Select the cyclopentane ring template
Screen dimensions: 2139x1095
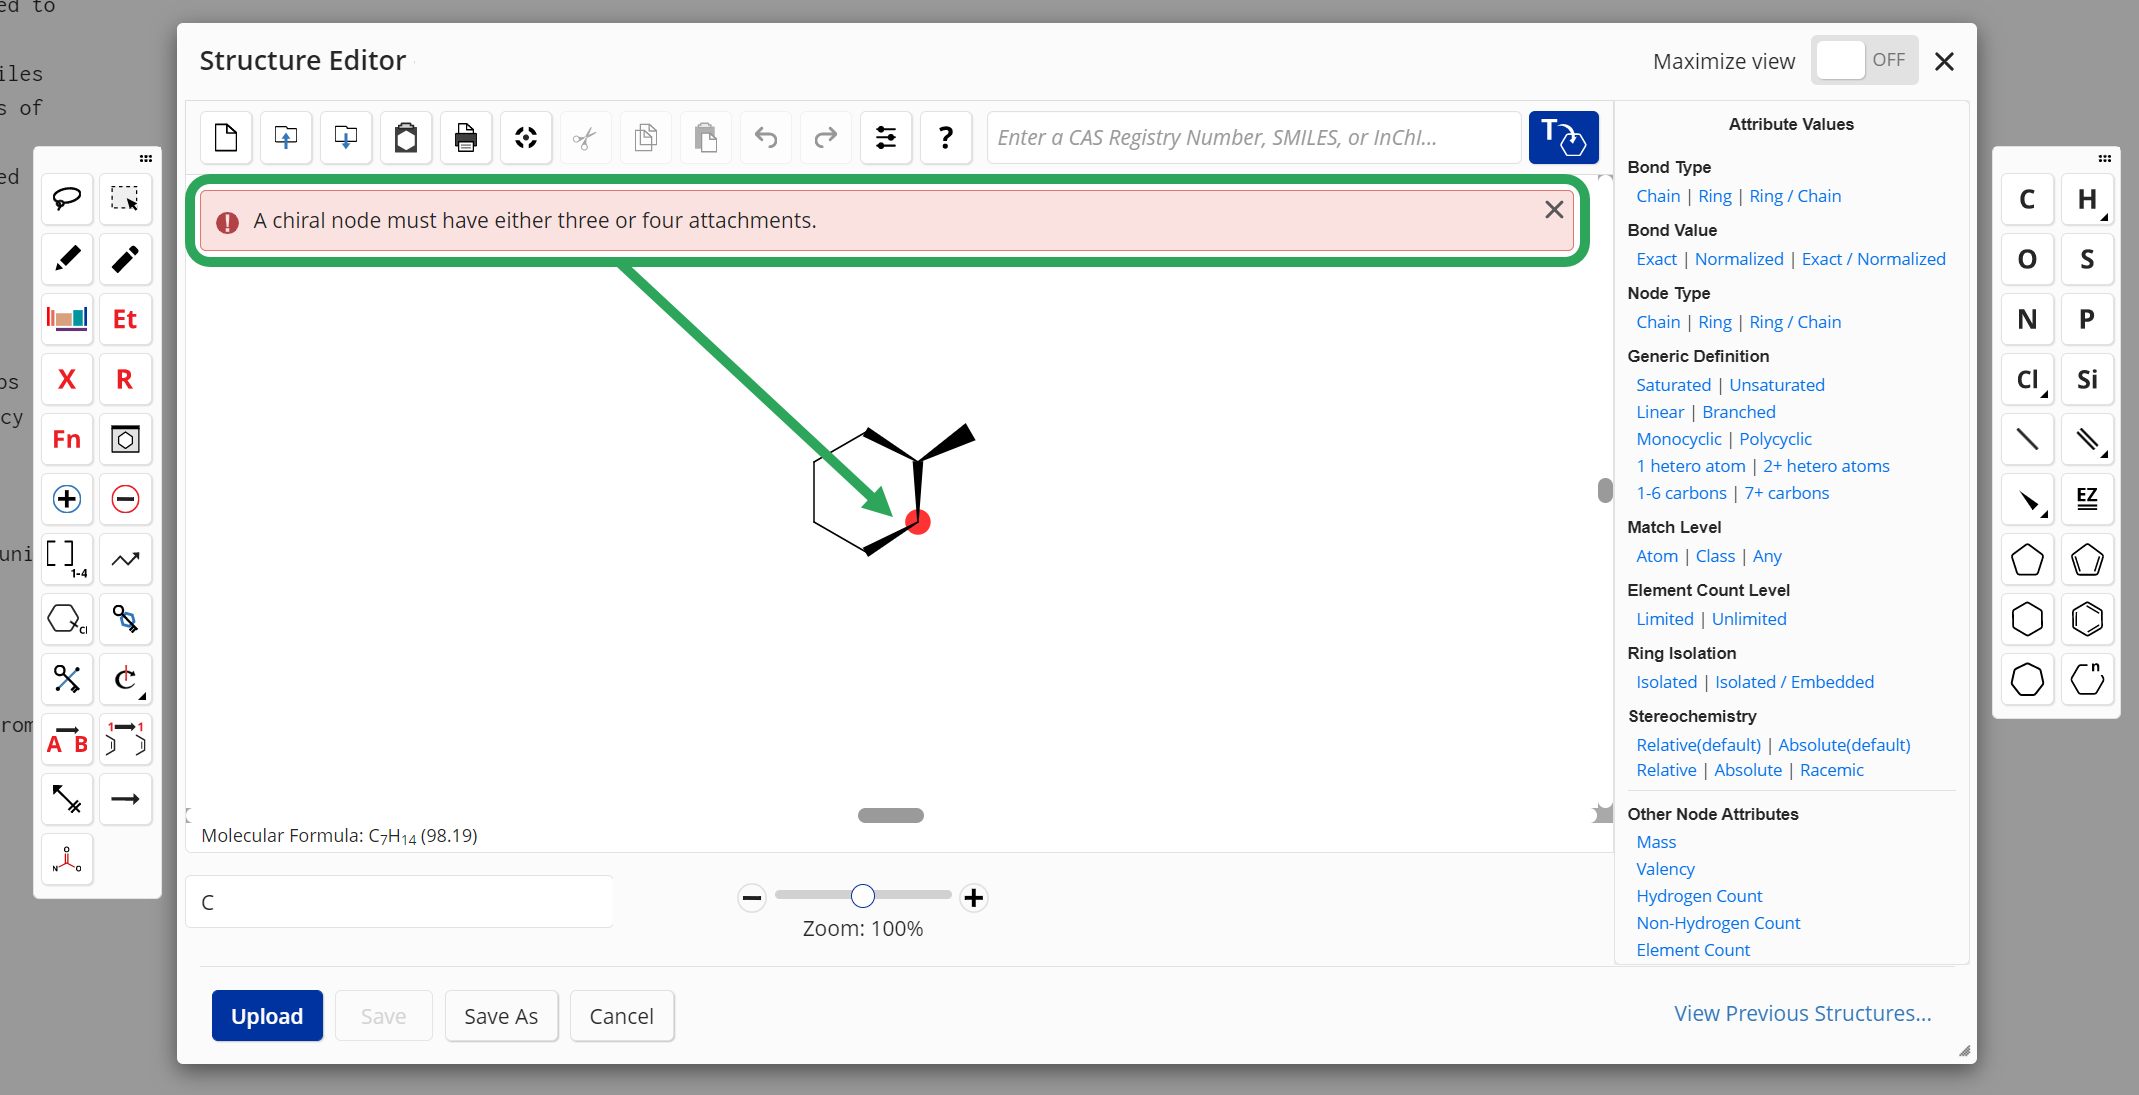(2027, 559)
